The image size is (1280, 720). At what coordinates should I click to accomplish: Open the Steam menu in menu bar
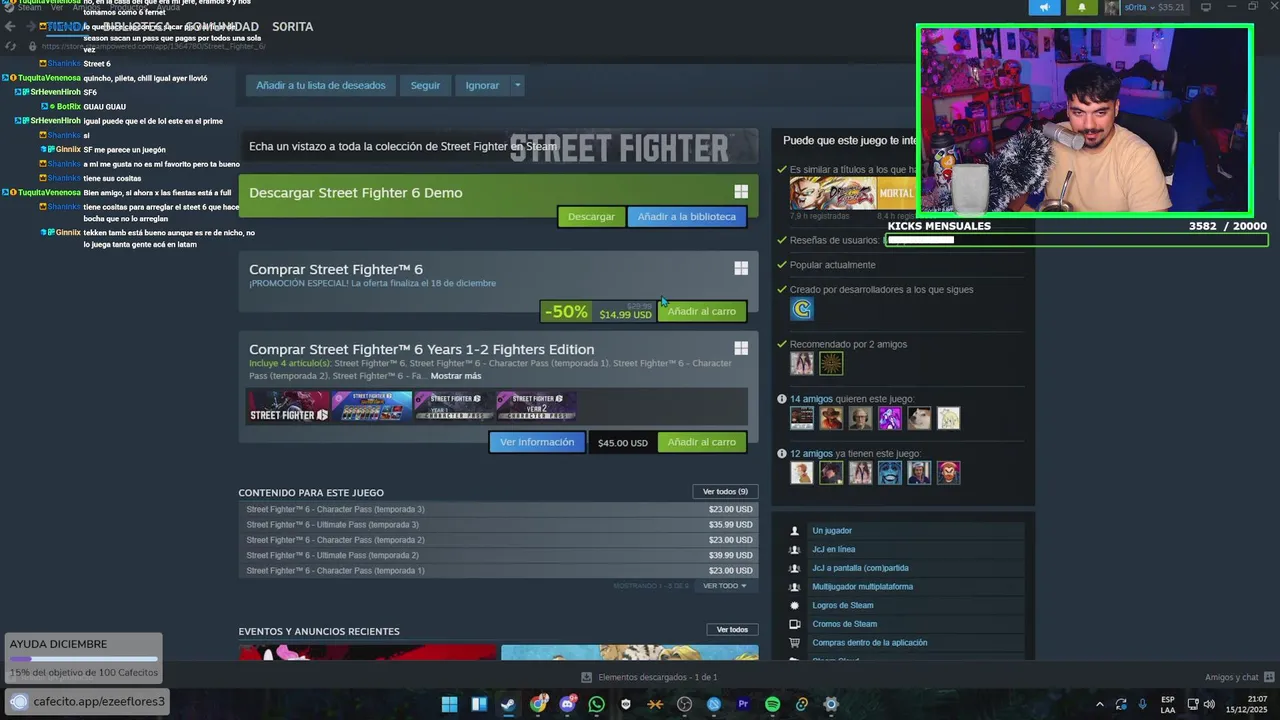[30, 8]
